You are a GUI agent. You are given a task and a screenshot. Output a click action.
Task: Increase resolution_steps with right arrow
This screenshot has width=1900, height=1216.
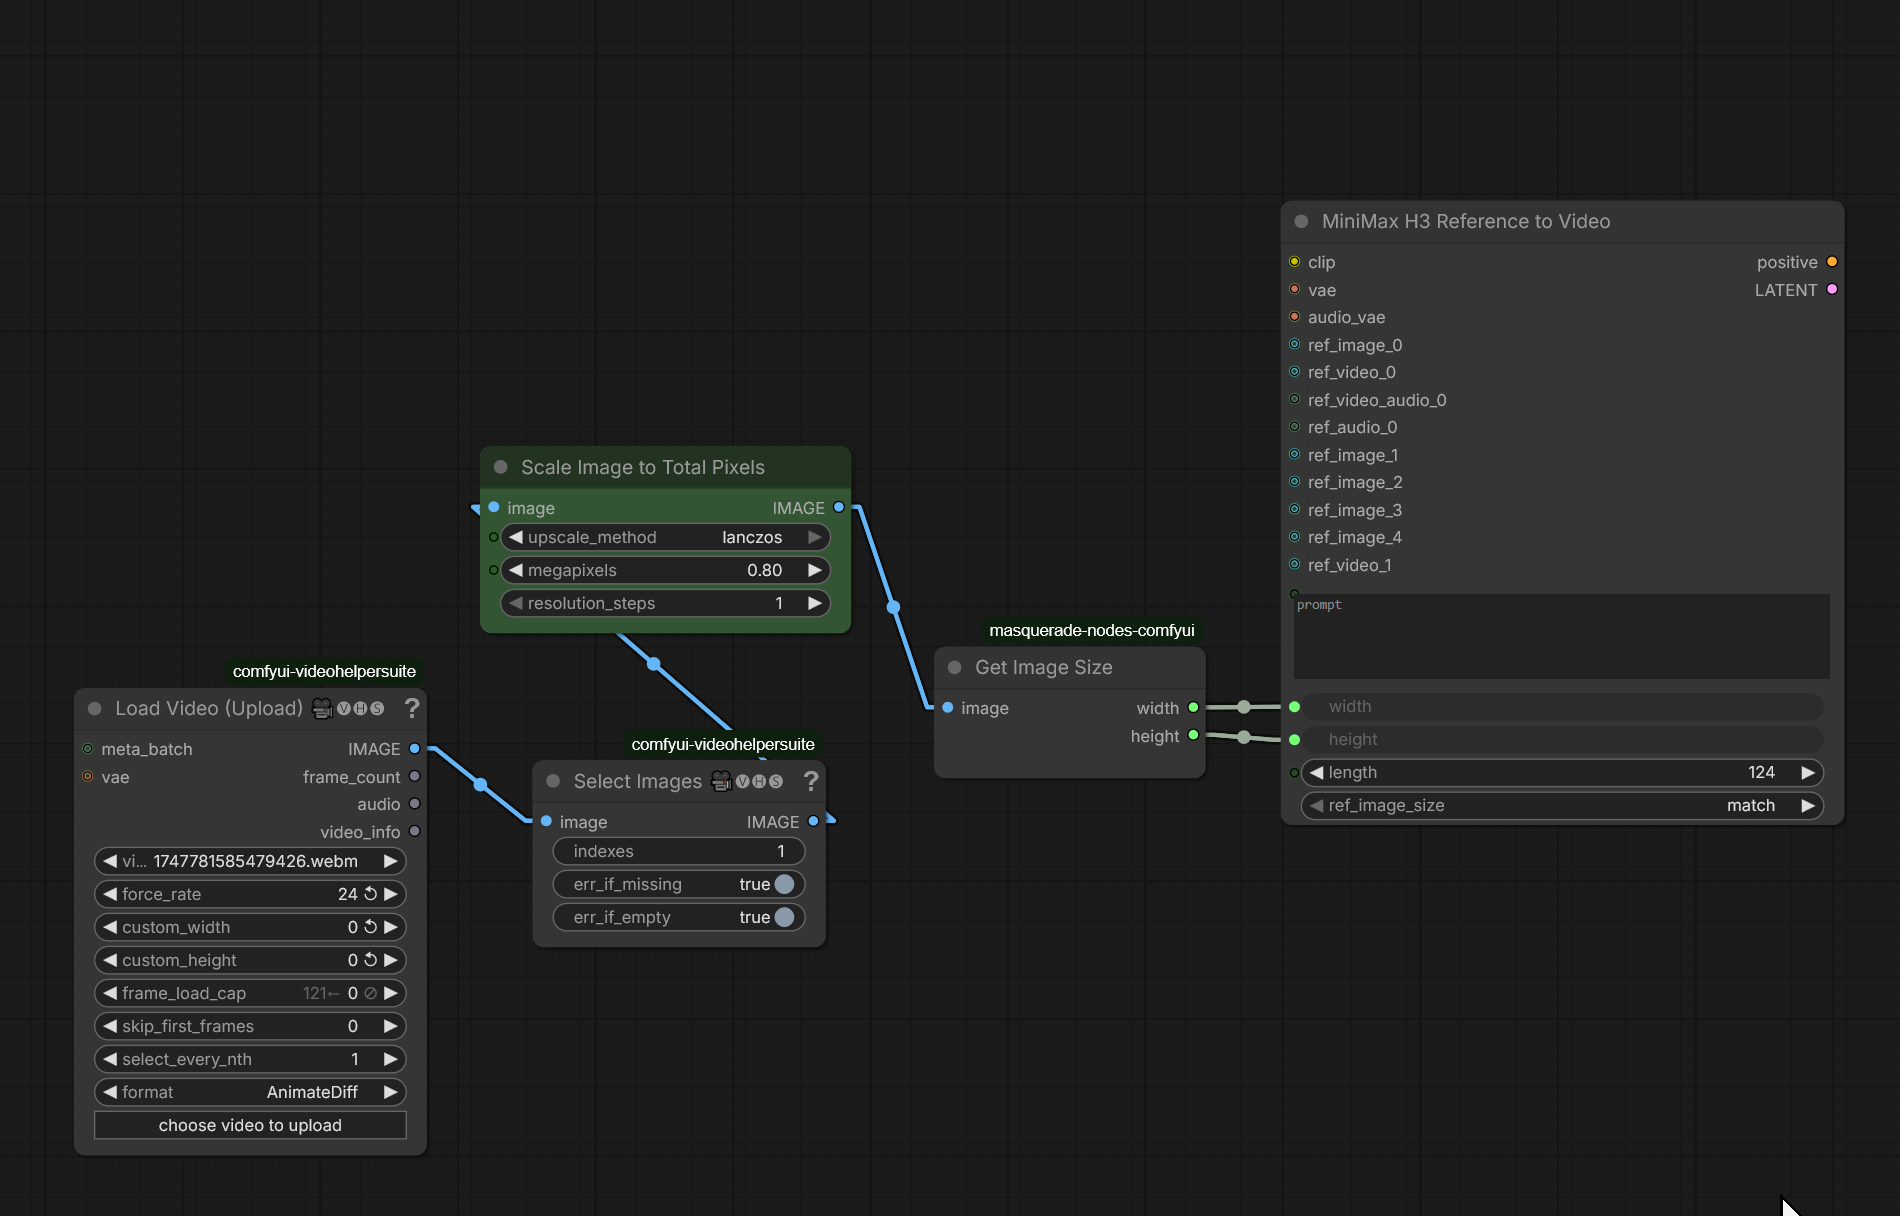tap(815, 603)
